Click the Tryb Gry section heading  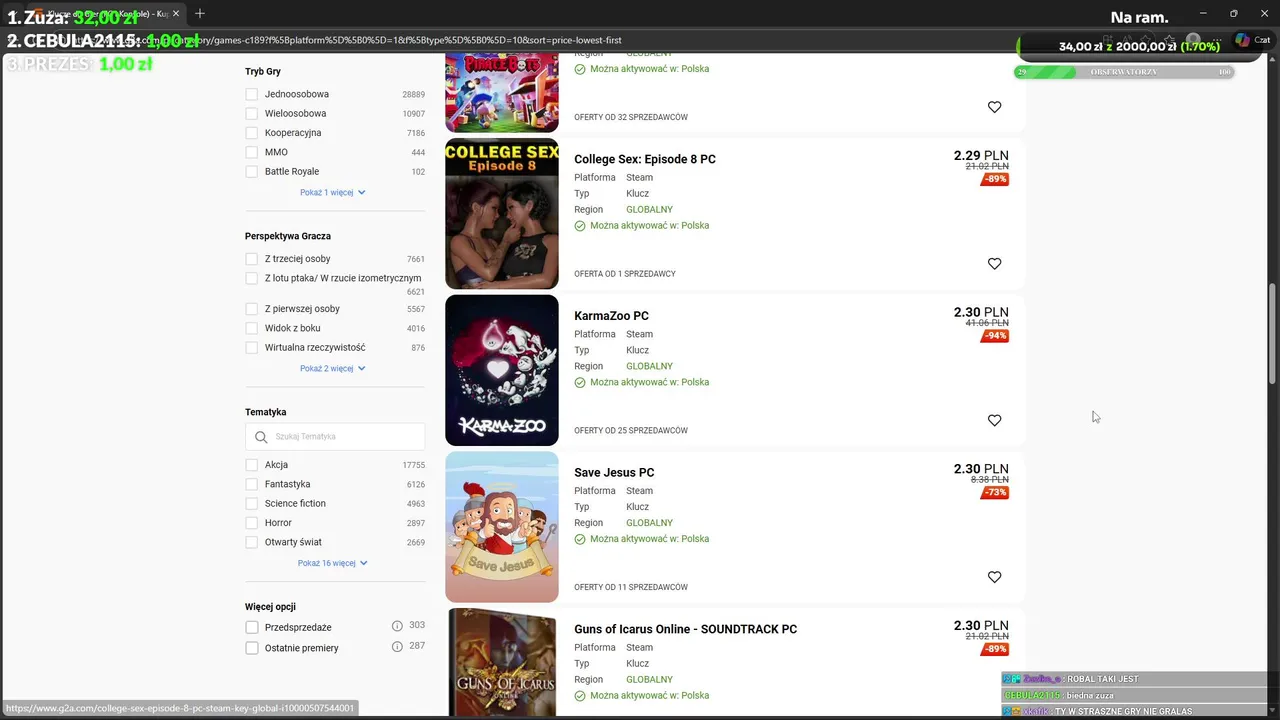(x=263, y=72)
